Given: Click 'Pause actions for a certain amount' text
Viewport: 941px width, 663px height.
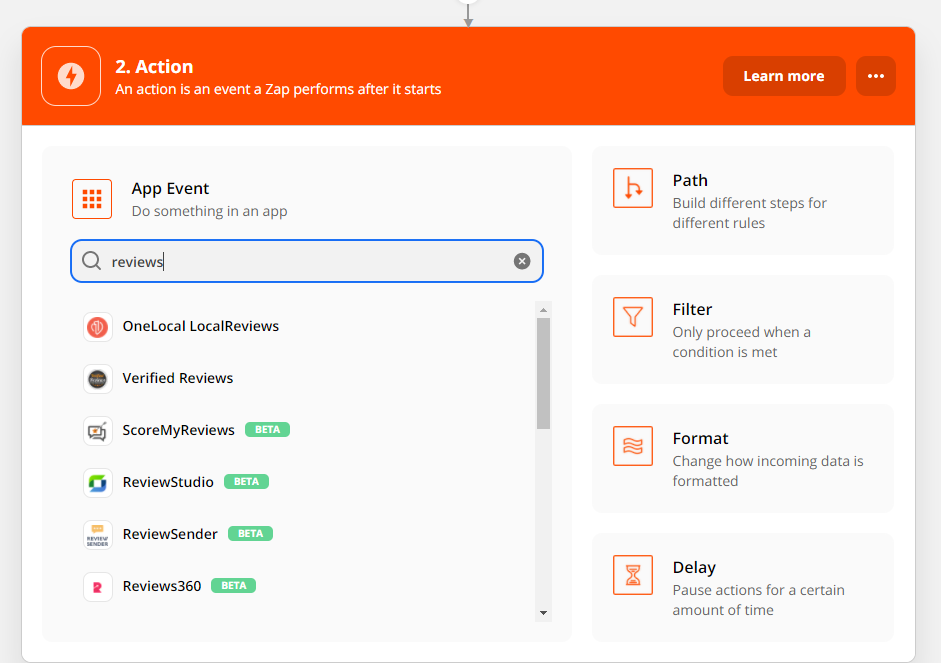Looking at the screenshot, I should [759, 600].
